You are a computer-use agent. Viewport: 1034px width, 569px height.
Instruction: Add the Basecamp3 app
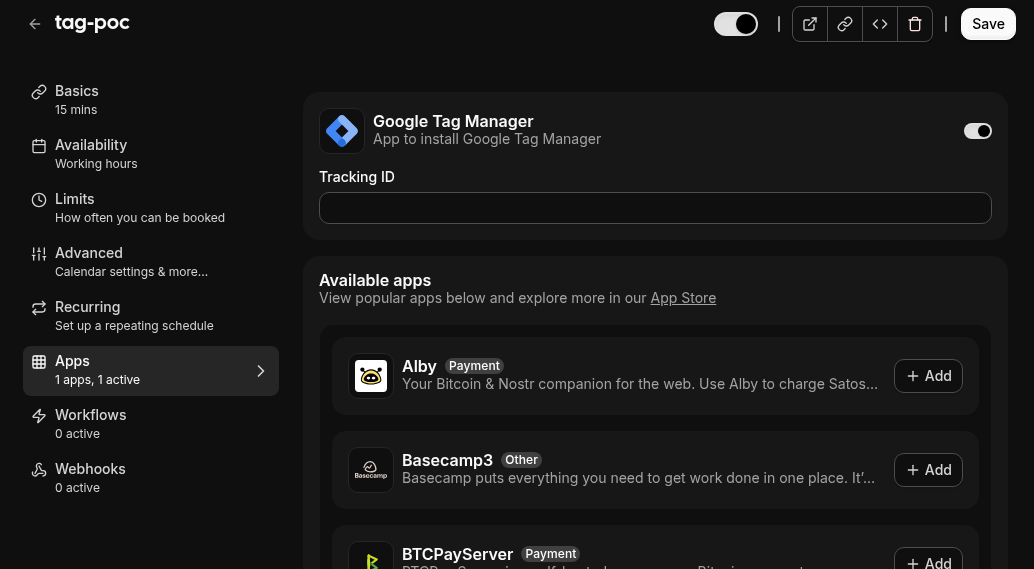pyautogui.click(x=928, y=470)
